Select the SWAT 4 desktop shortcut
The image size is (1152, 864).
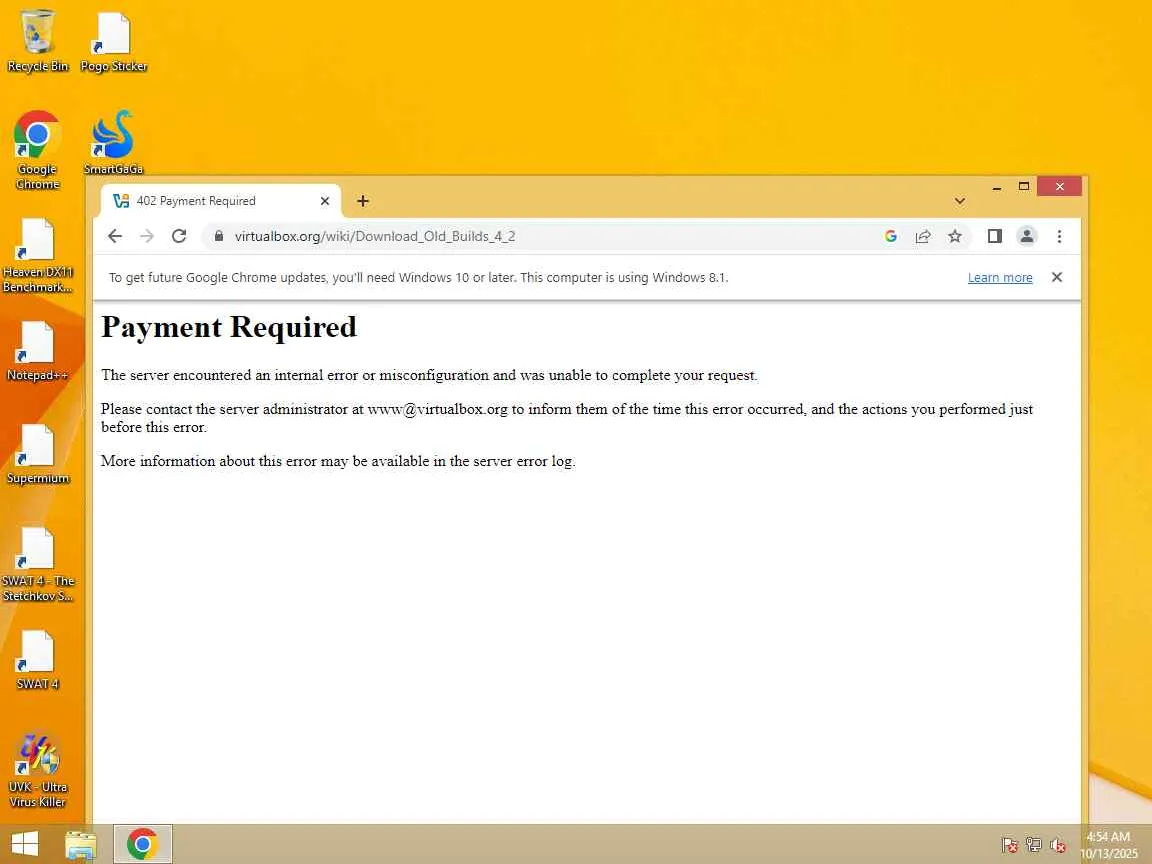click(37, 660)
